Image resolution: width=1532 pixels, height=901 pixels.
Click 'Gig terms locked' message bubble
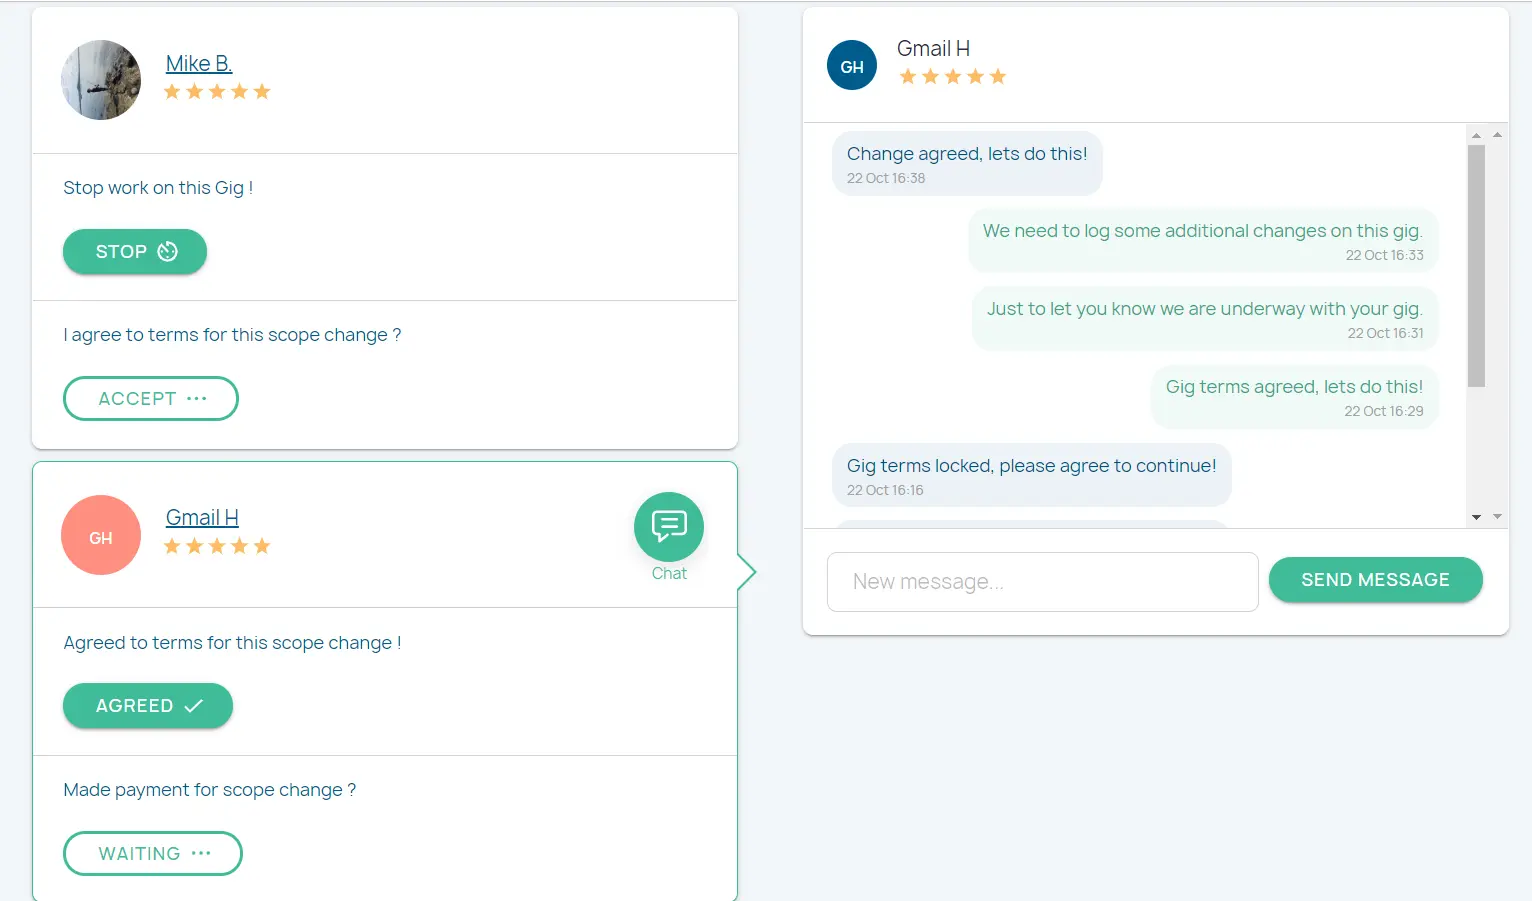coord(1031,475)
